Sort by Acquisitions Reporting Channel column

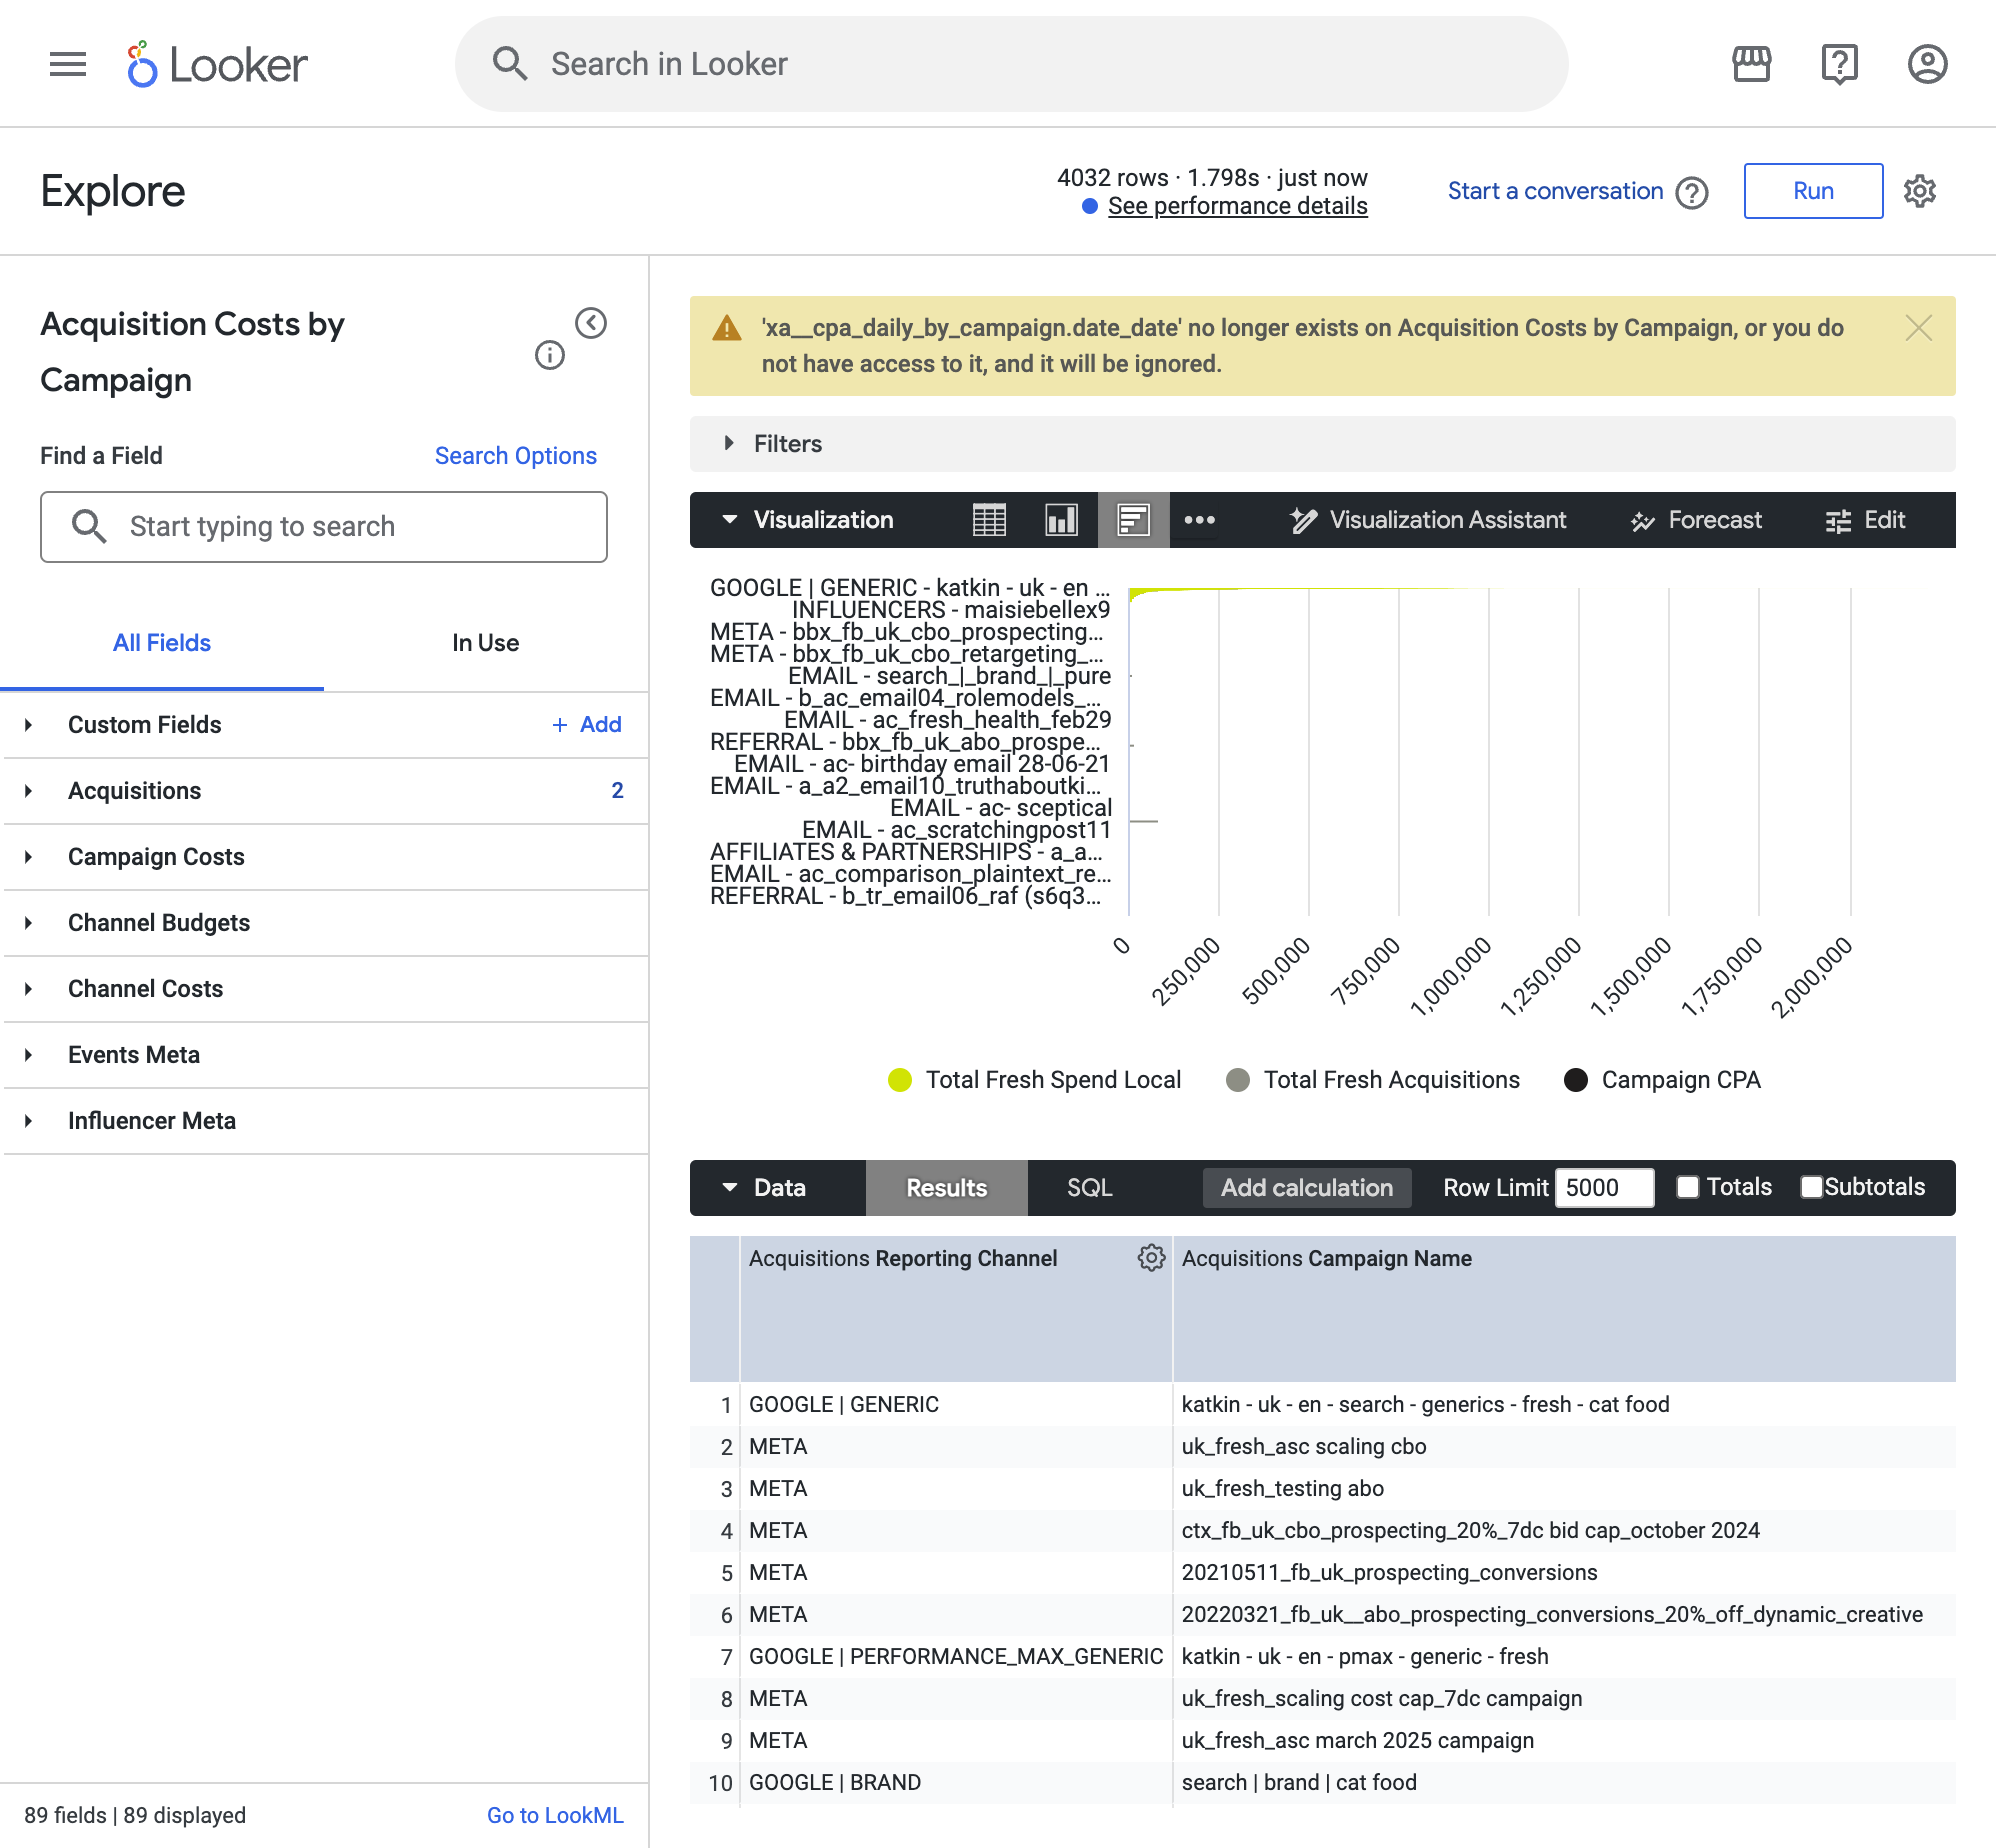903,1259
